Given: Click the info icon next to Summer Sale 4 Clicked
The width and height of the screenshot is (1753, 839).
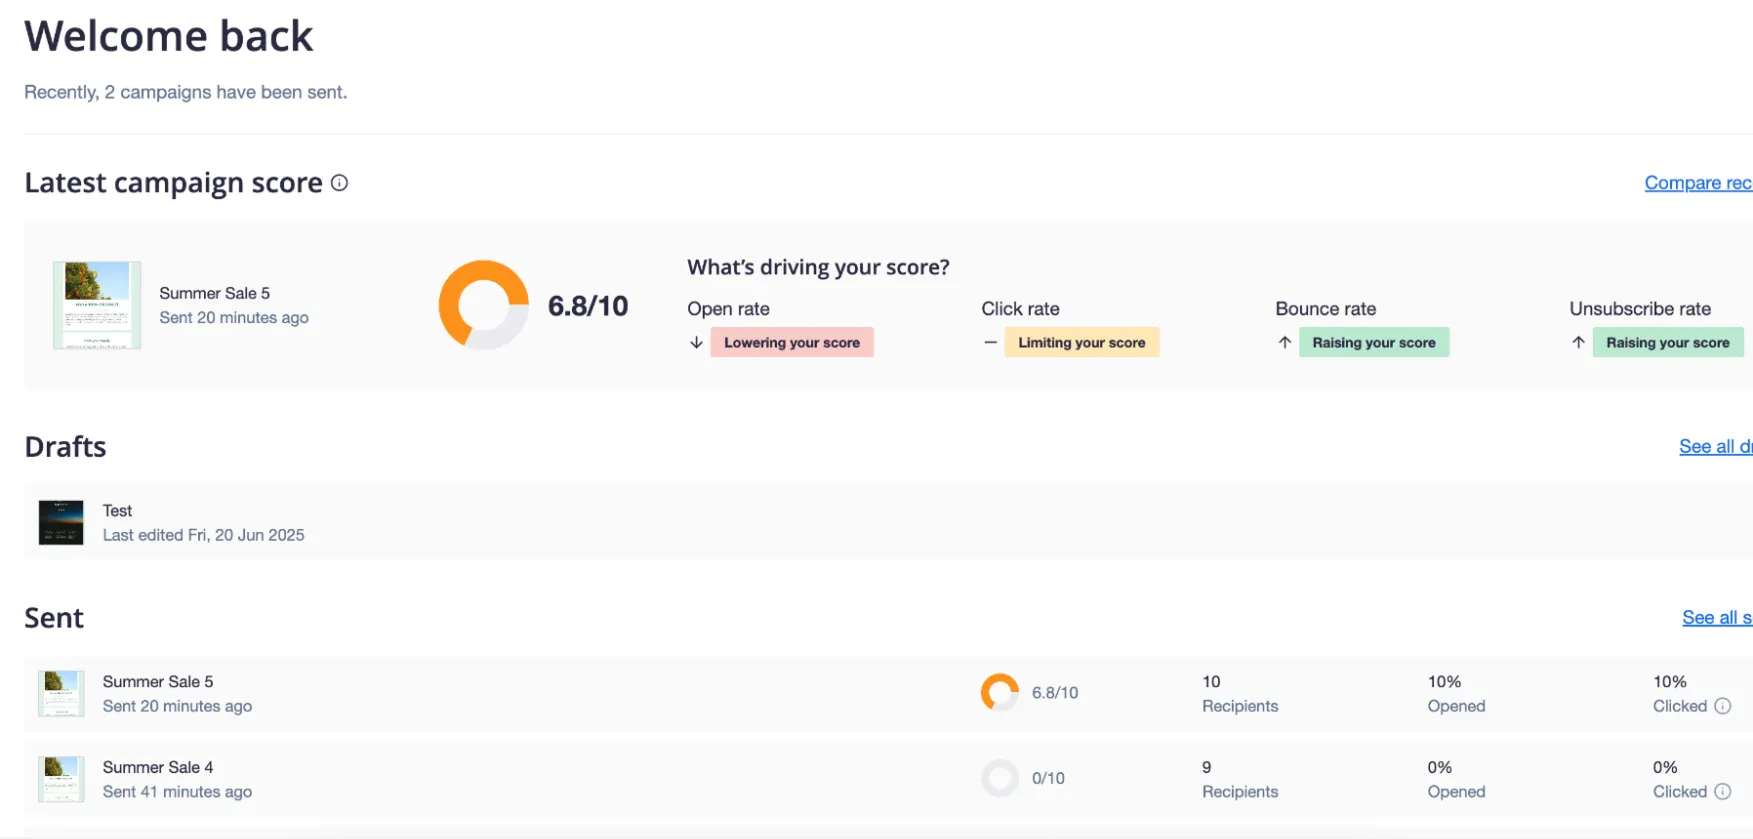Looking at the screenshot, I should (x=1722, y=792).
